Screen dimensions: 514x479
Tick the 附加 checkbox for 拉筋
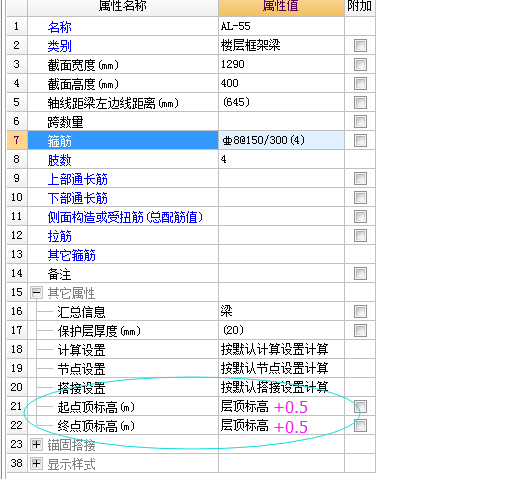coord(360,235)
